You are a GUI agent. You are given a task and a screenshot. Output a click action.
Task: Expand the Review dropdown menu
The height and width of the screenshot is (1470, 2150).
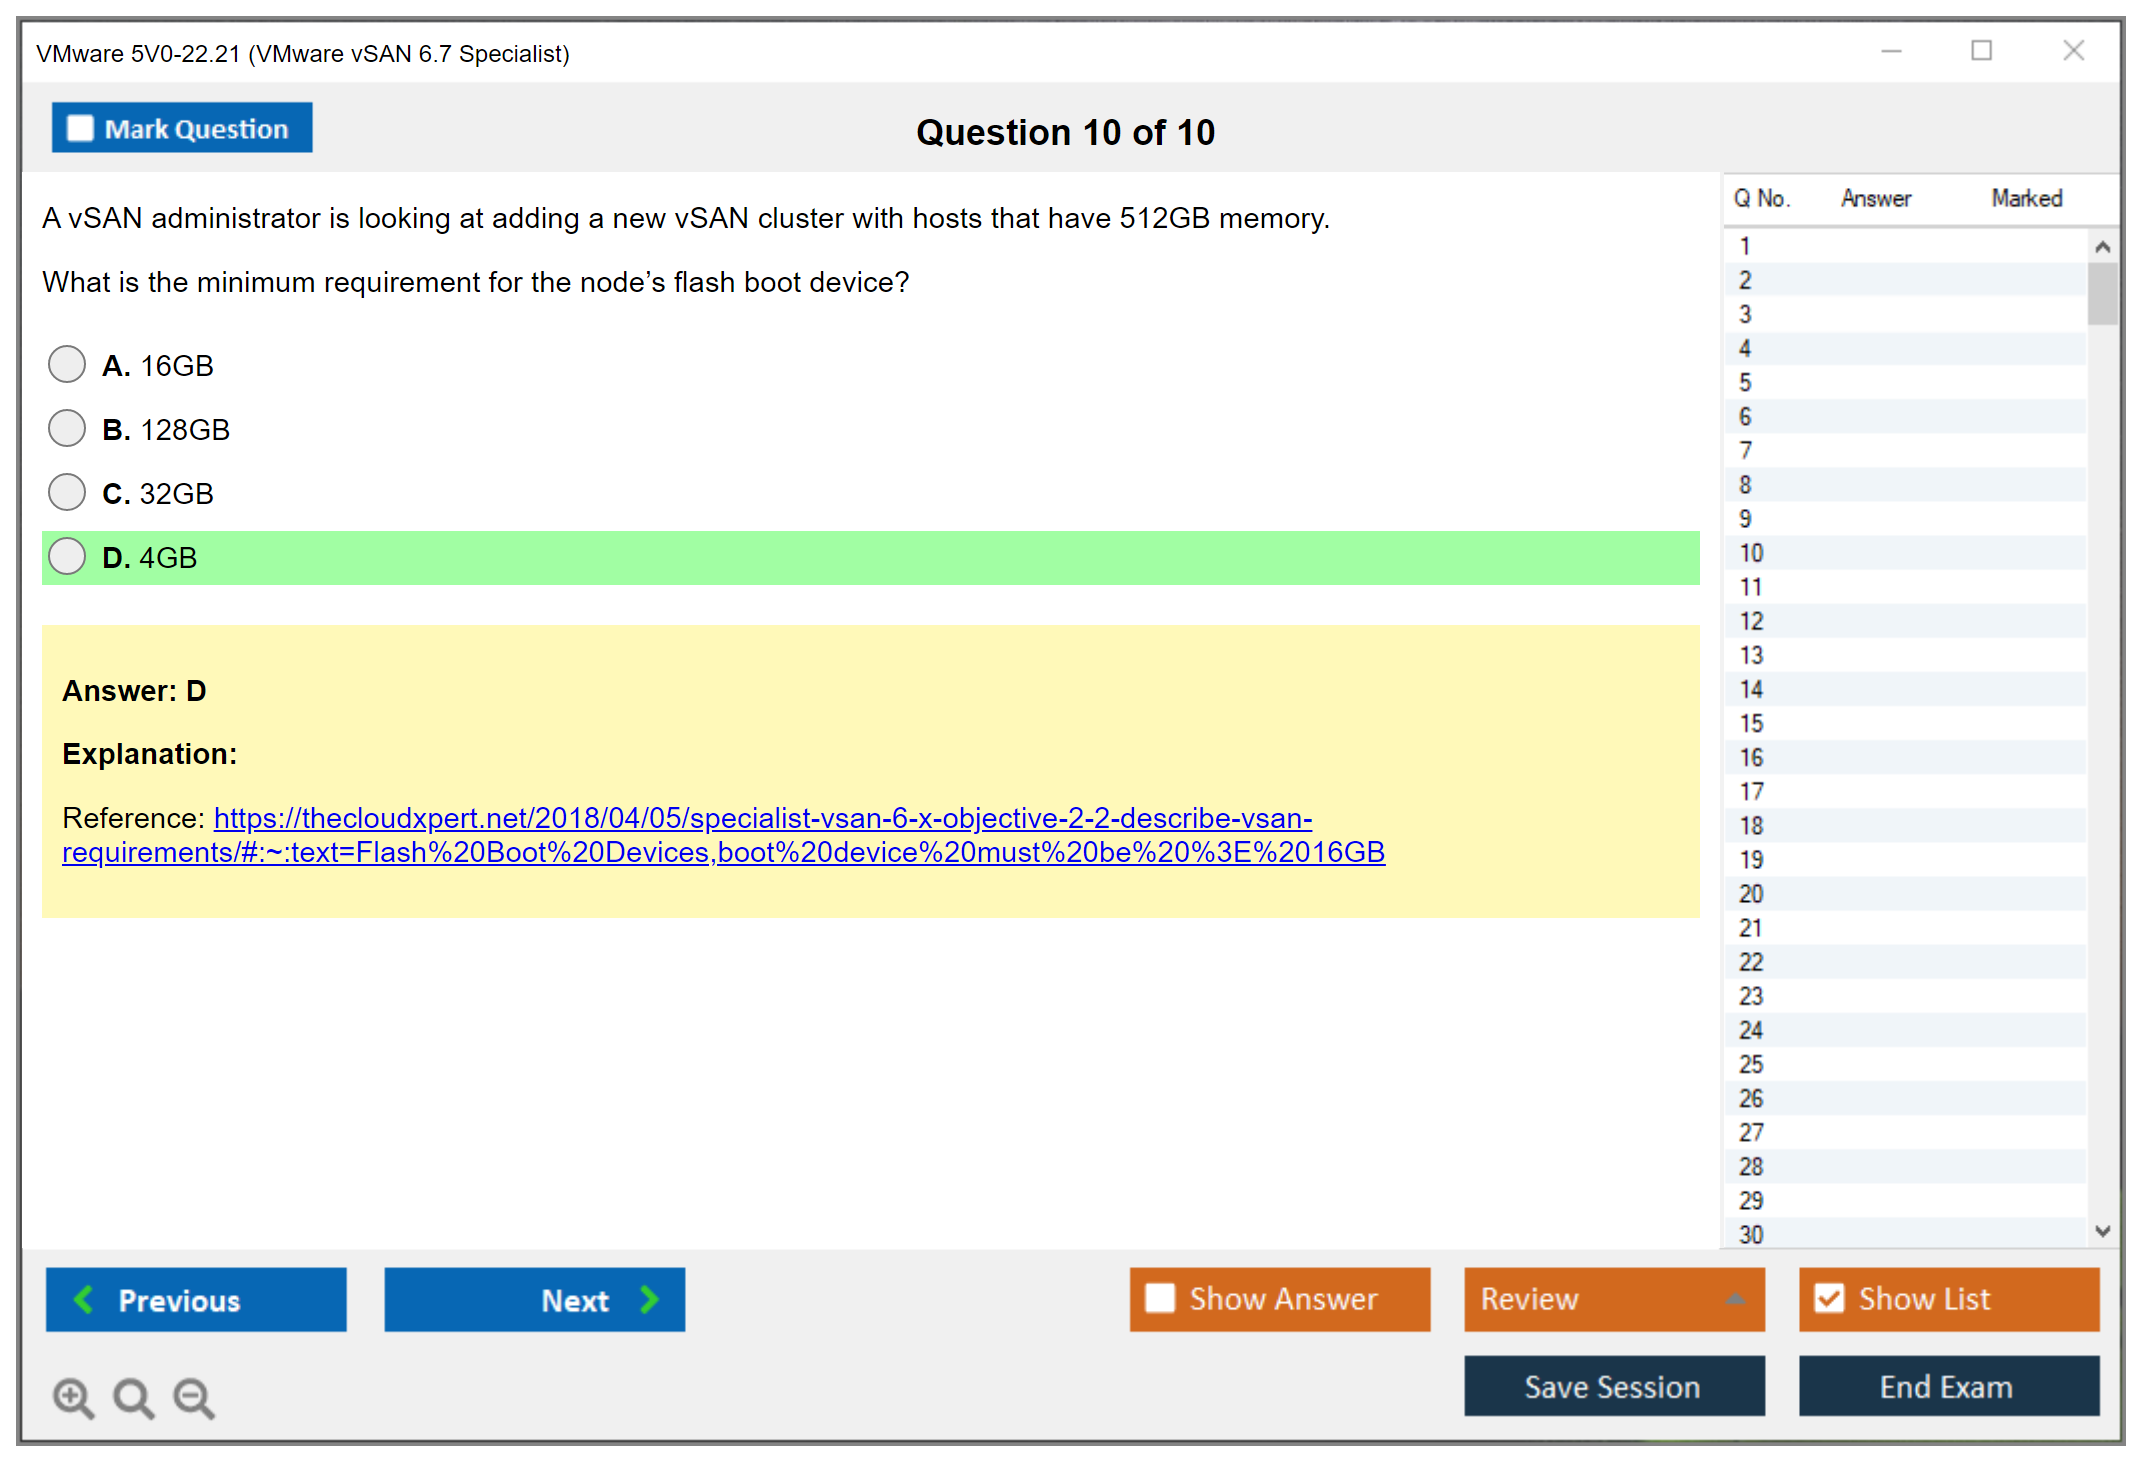(x=1735, y=1298)
